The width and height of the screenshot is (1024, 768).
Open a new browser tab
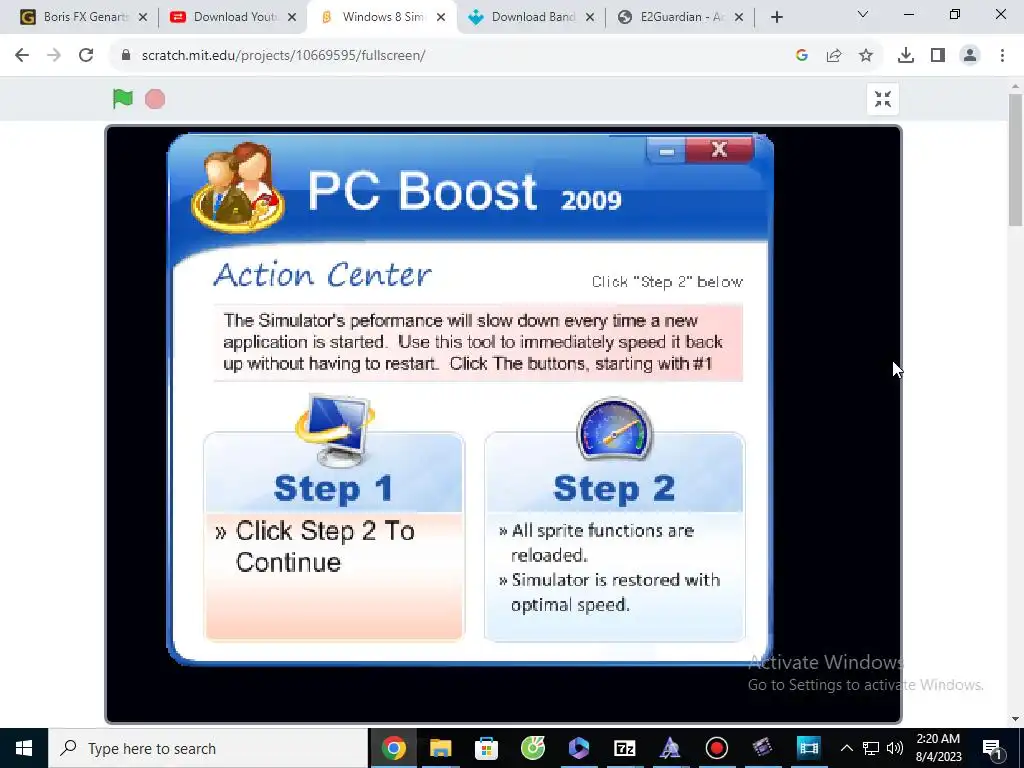[x=776, y=18]
